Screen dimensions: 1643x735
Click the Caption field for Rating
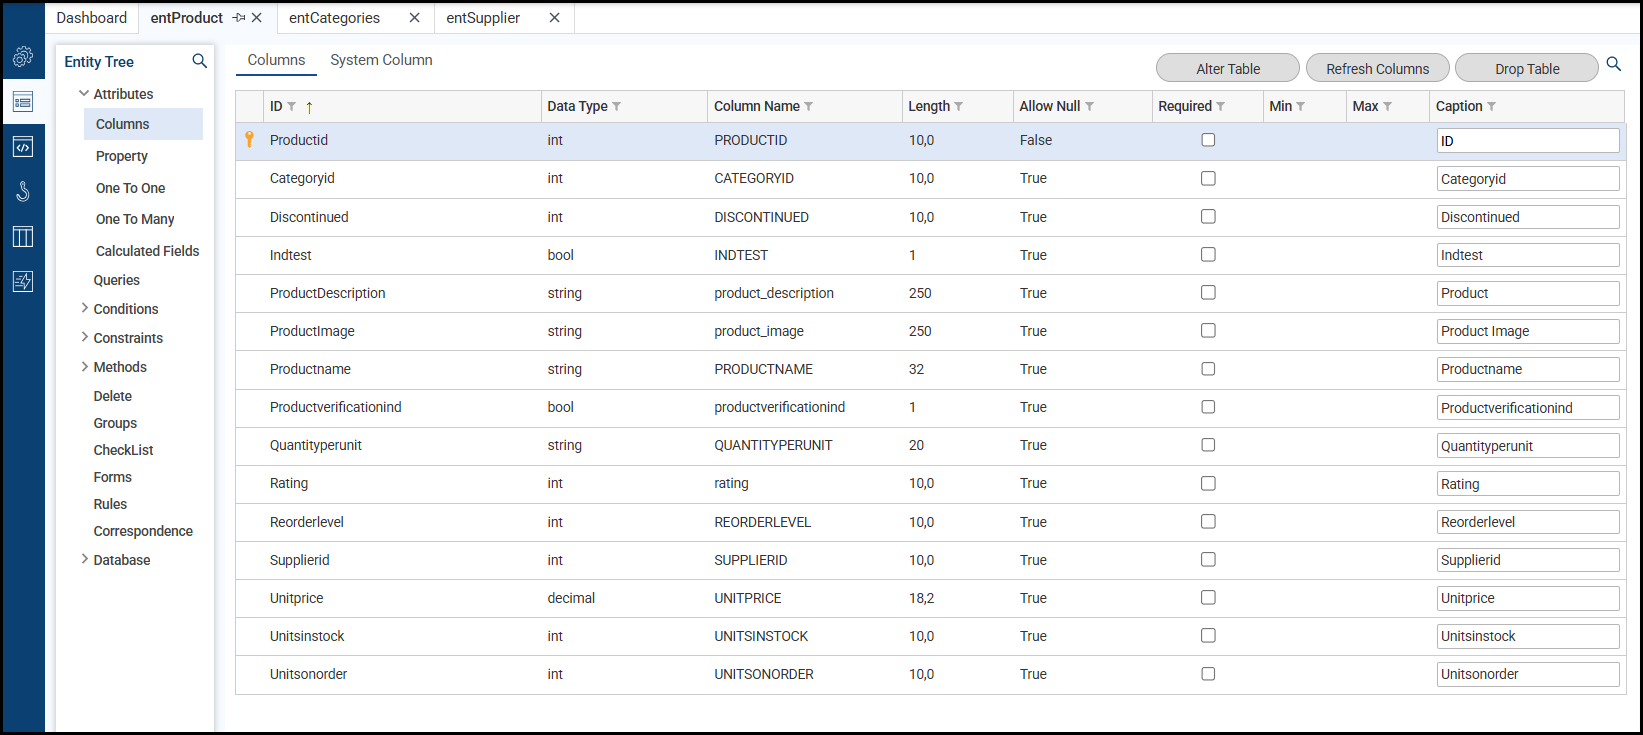1527,484
